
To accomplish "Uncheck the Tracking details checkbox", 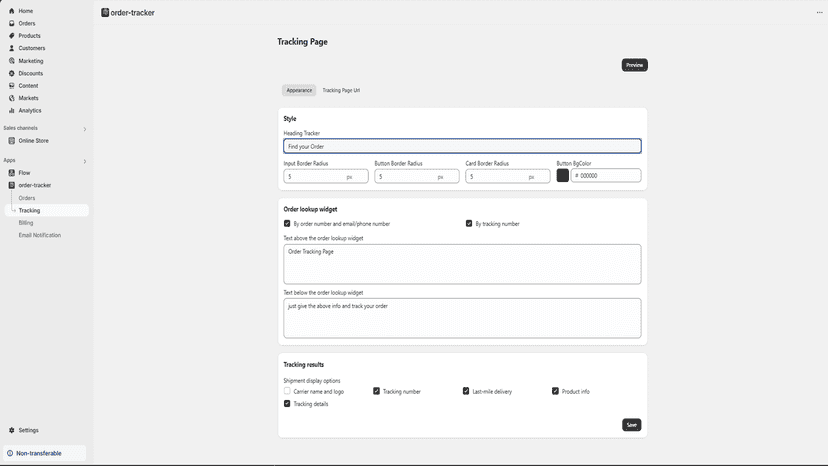I will coord(287,404).
